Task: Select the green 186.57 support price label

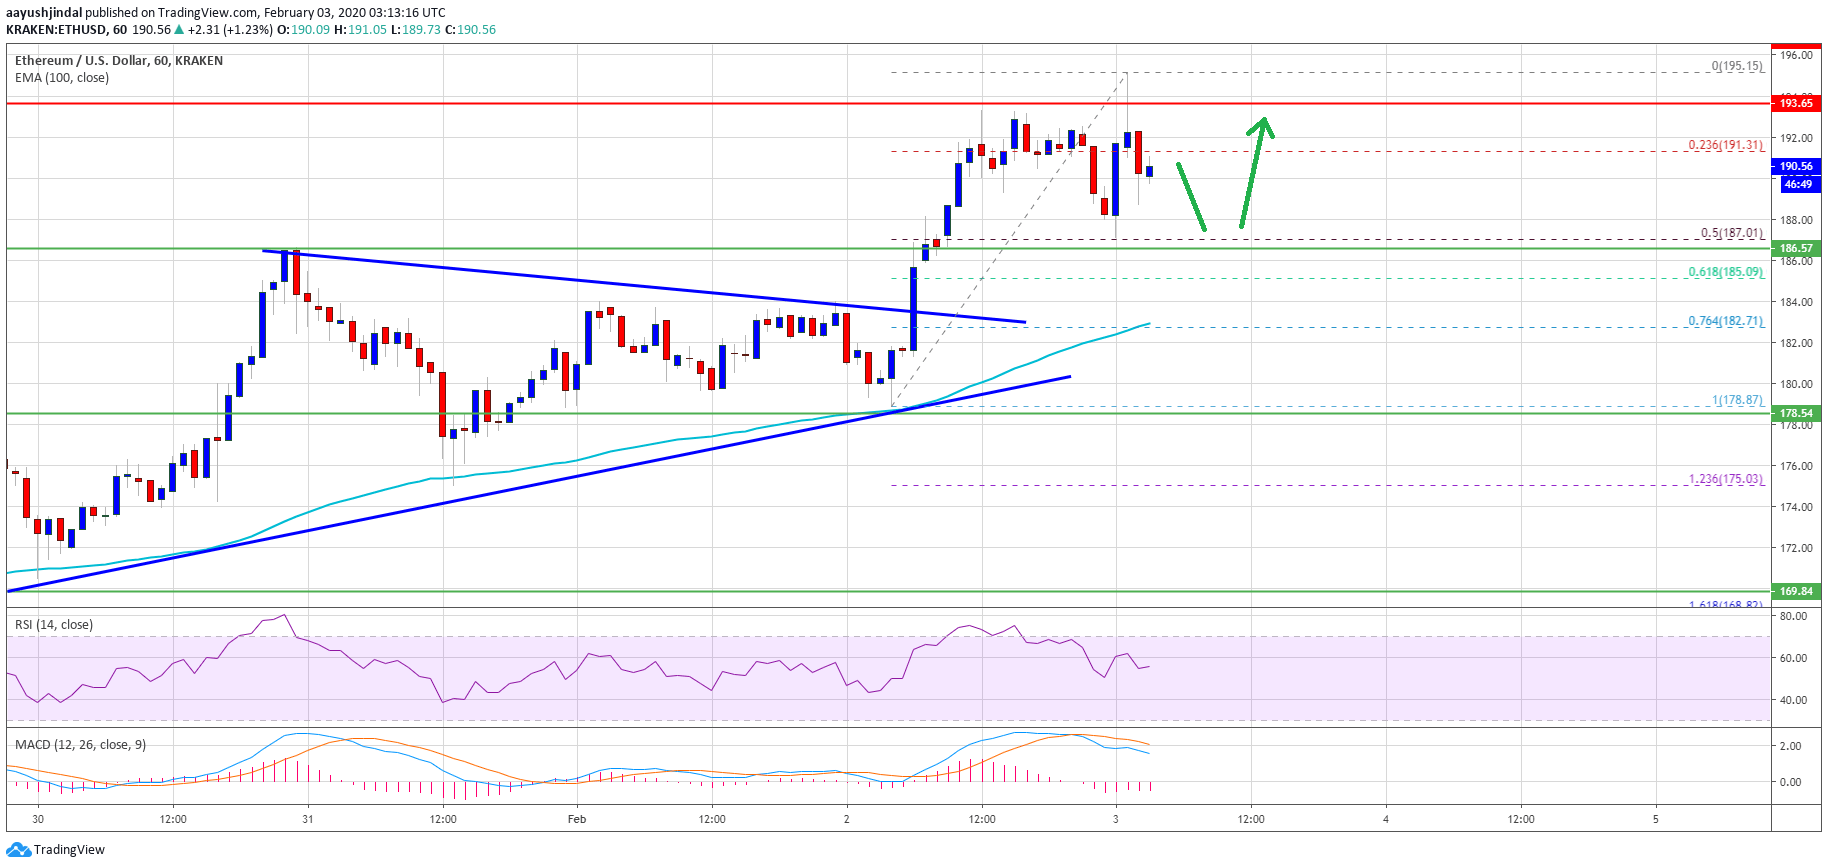Action: 1796,248
